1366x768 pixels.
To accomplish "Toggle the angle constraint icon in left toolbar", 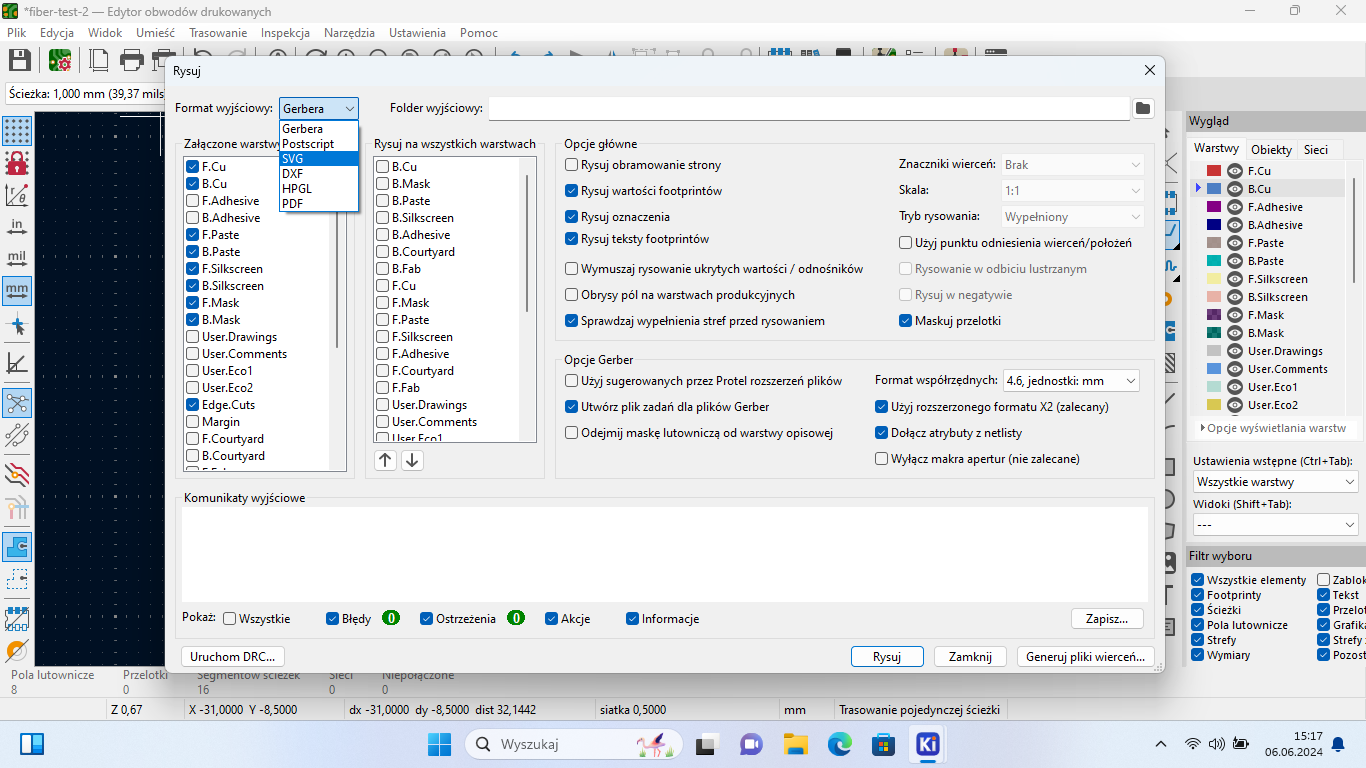I will click(x=17, y=362).
